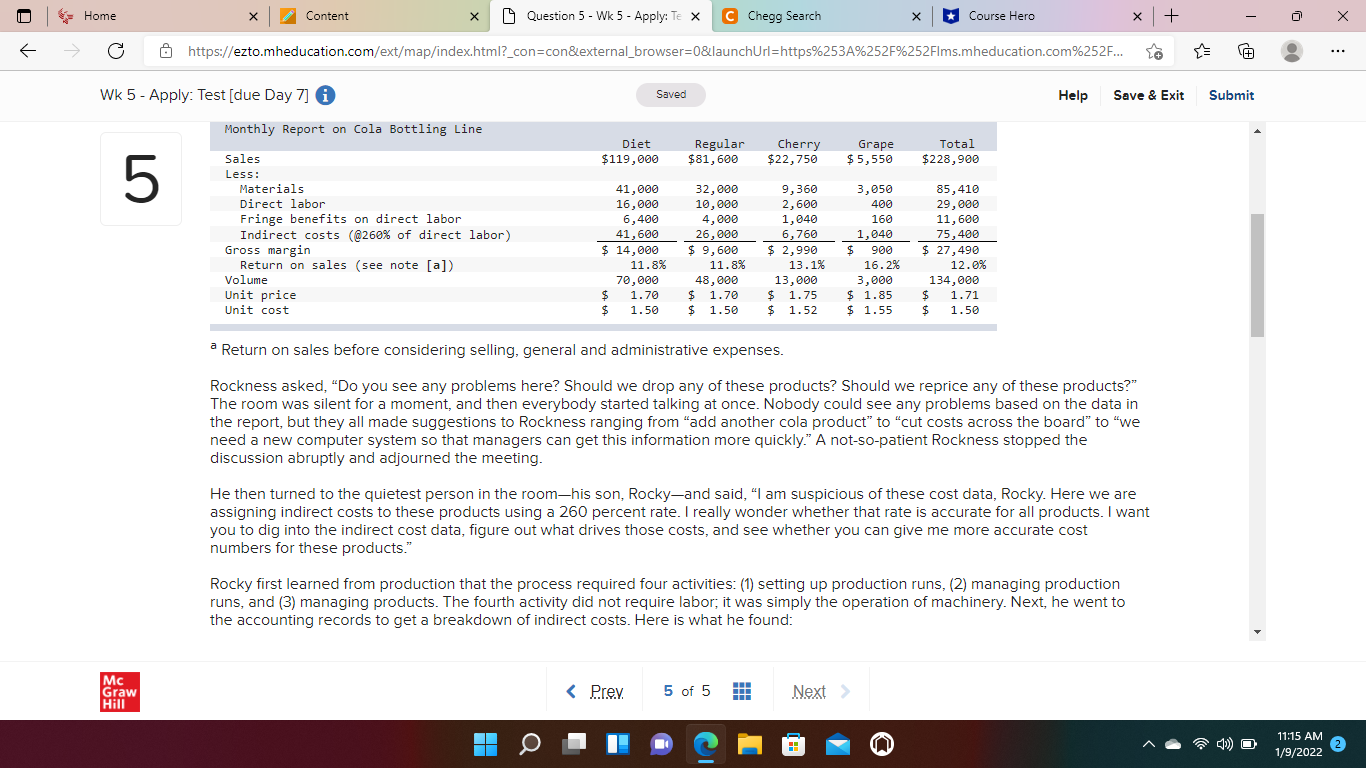1366x768 pixels.
Task: Open Windows taskbar Search
Action: tap(529, 744)
